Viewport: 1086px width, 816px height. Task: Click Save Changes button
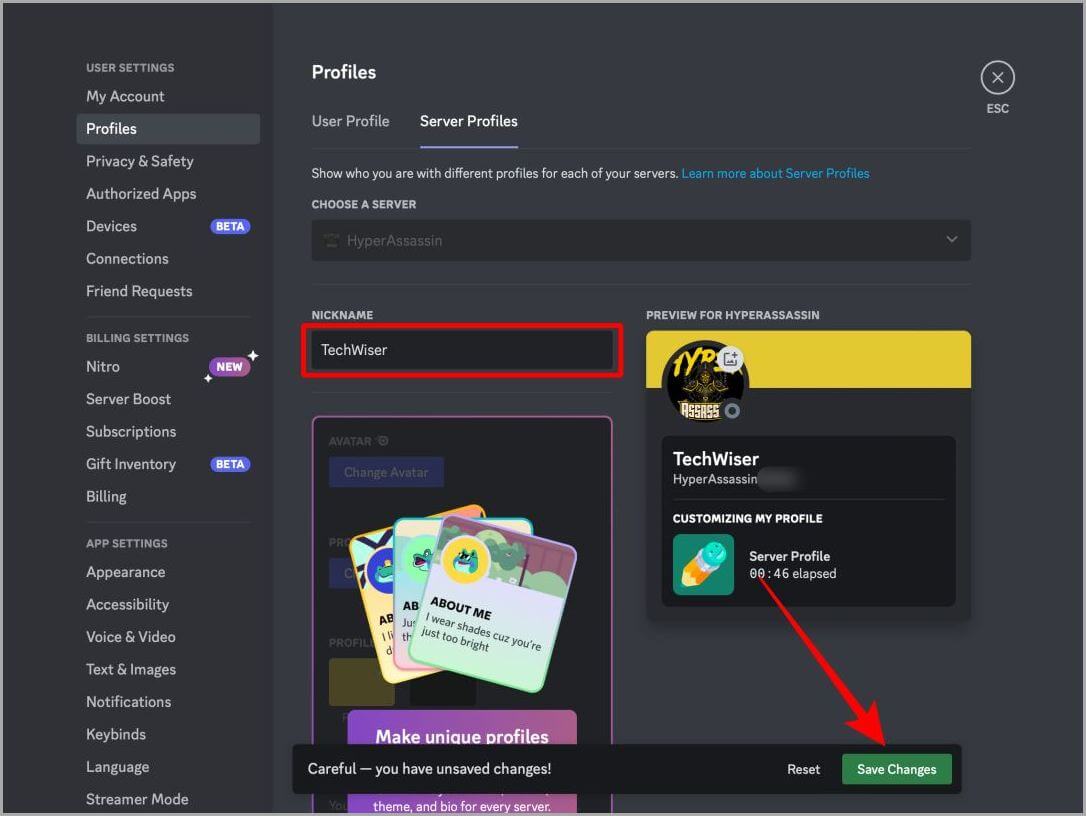click(x=896, y=770)
